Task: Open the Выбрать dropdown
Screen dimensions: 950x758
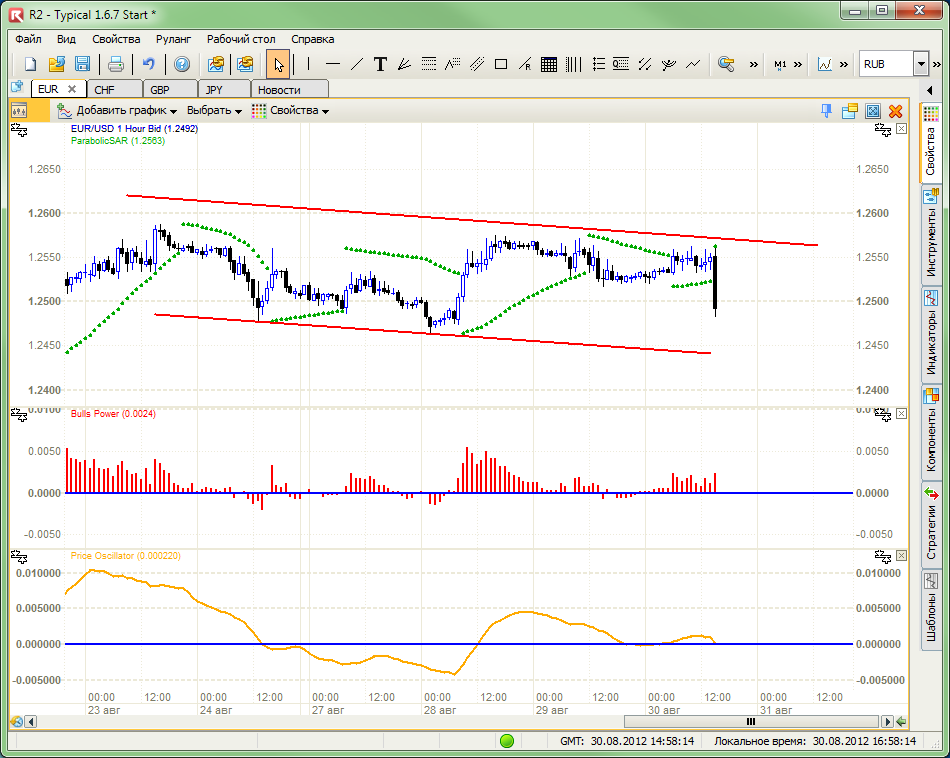Action: click(214, 110)
